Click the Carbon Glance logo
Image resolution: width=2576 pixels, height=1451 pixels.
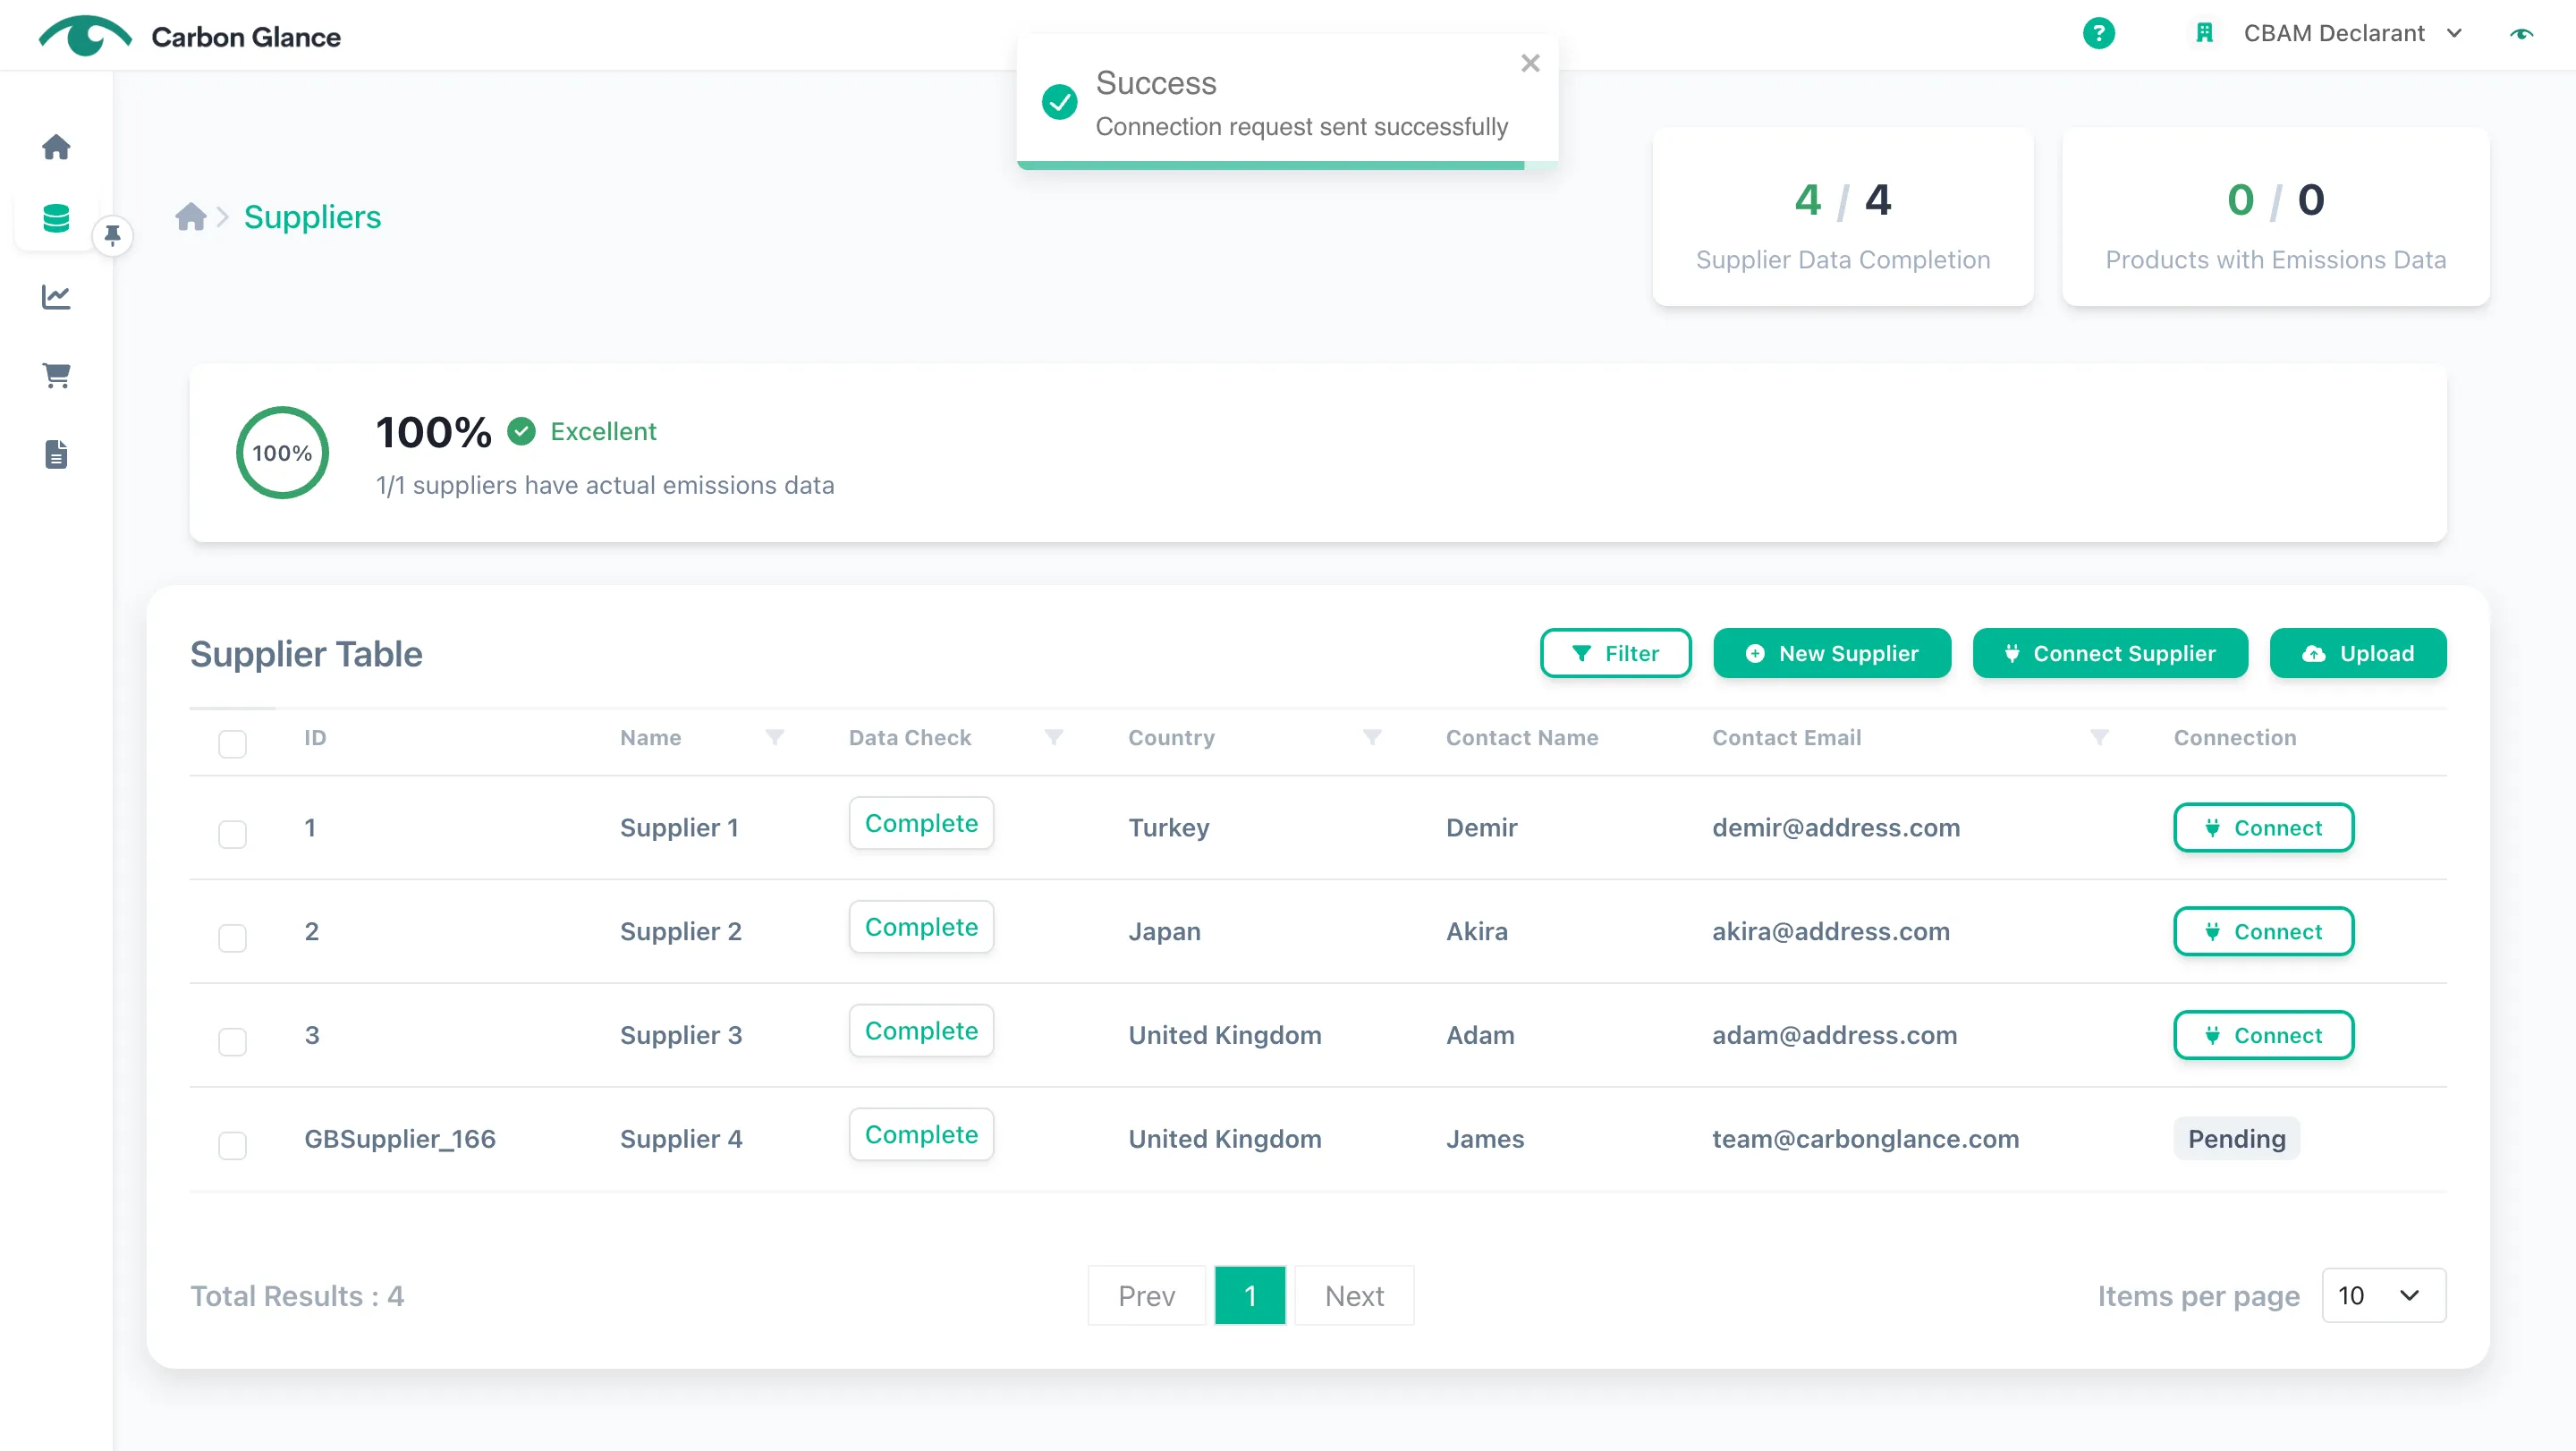click(x=189, y=36)
